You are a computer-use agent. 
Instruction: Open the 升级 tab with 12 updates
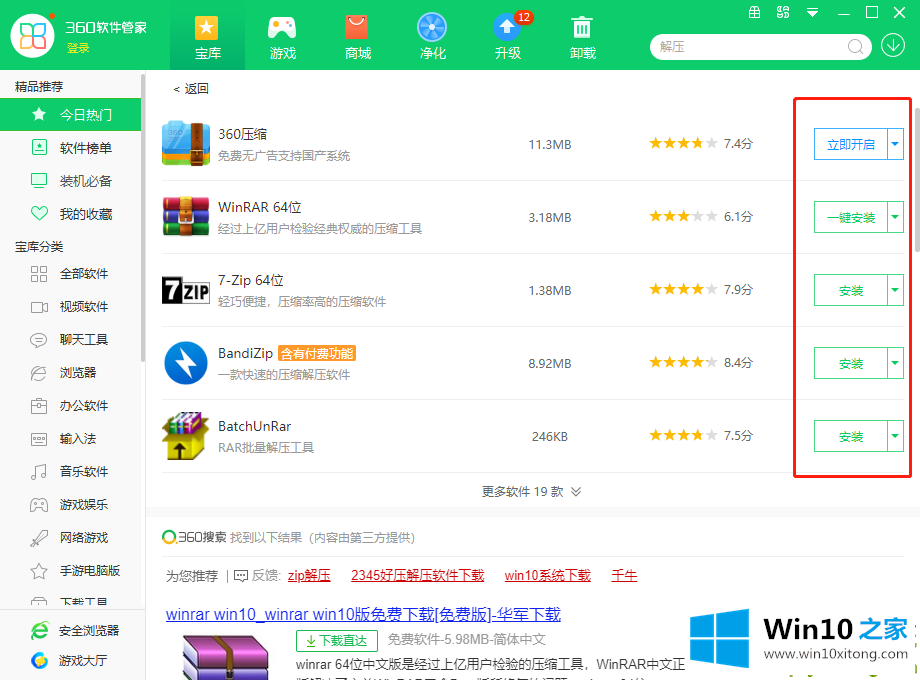pos(508,38)
